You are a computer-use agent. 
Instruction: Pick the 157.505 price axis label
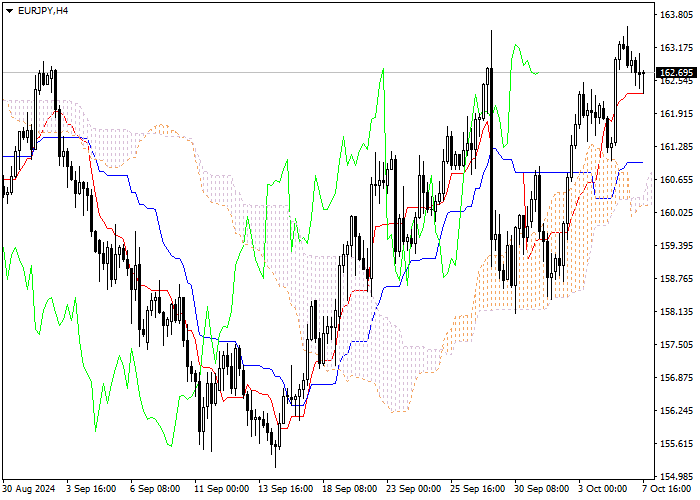676,345
